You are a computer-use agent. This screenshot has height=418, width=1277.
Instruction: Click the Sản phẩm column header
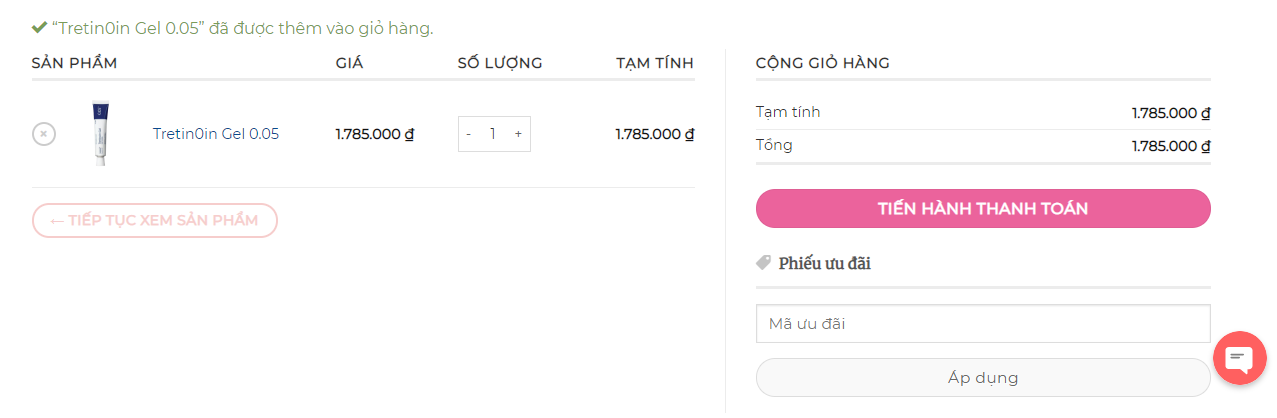point(75,63)
